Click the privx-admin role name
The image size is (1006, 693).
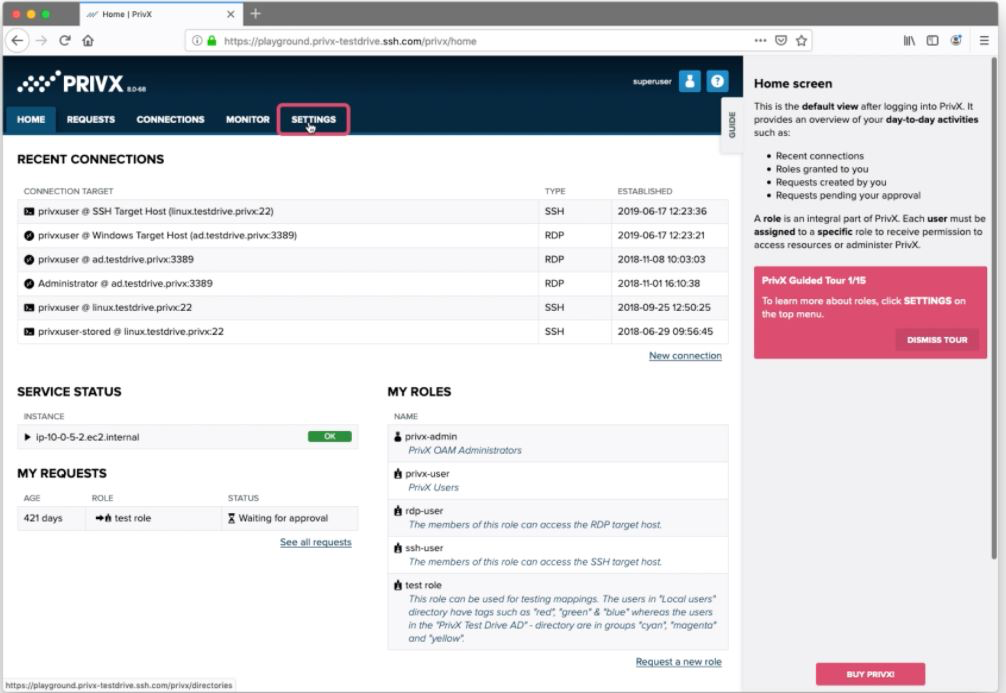click(x=431, y=436)
